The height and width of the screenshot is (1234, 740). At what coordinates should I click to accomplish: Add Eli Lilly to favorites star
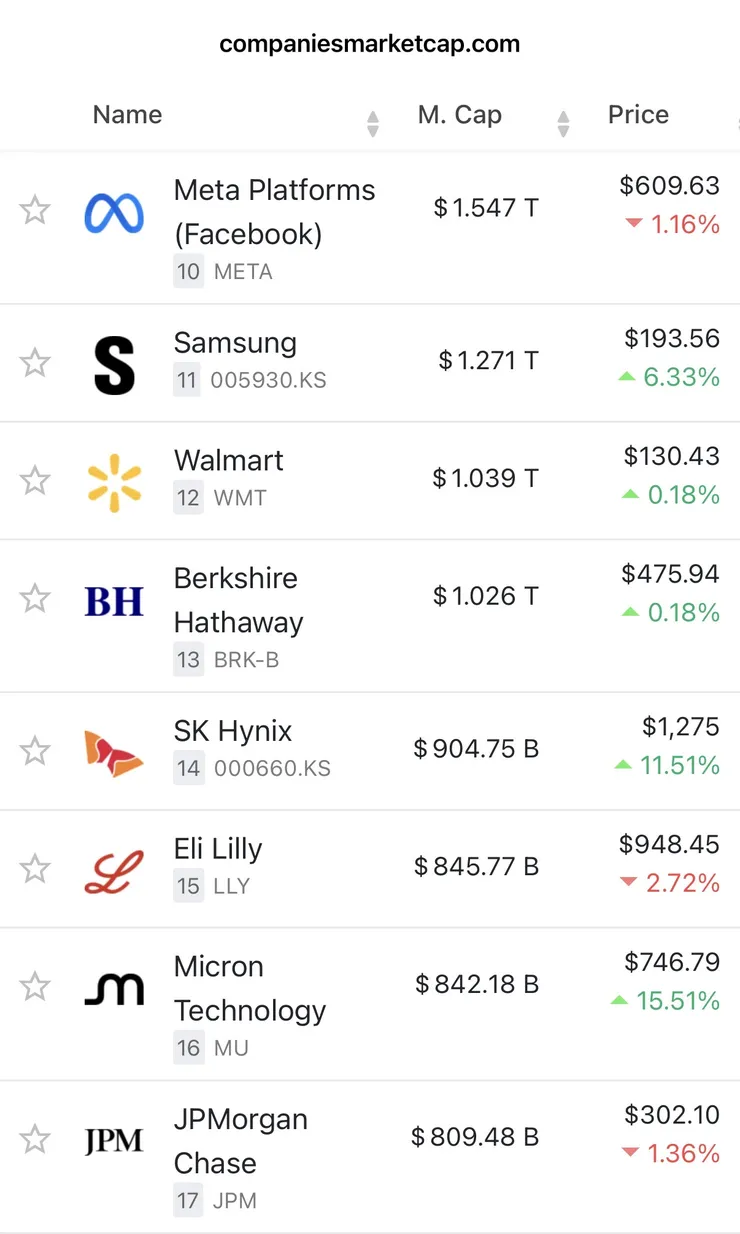(35, 868)
